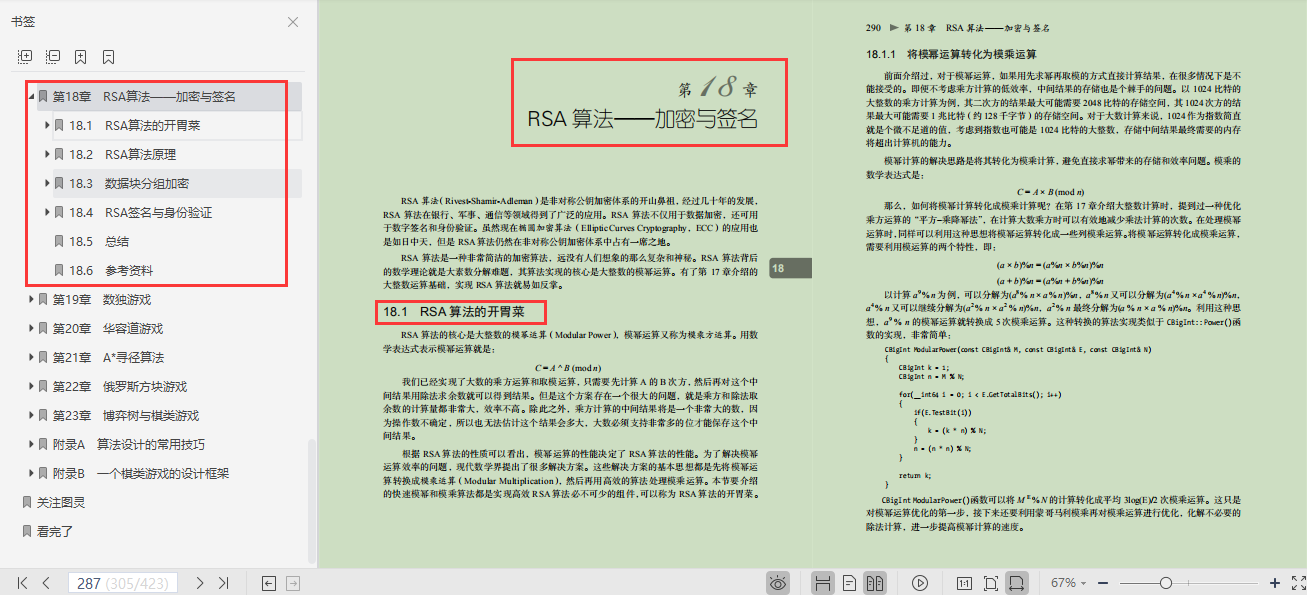Screen dimensions: 1307x595
Task: Switch to single page view mode
Action: click(x=848, y=582)
